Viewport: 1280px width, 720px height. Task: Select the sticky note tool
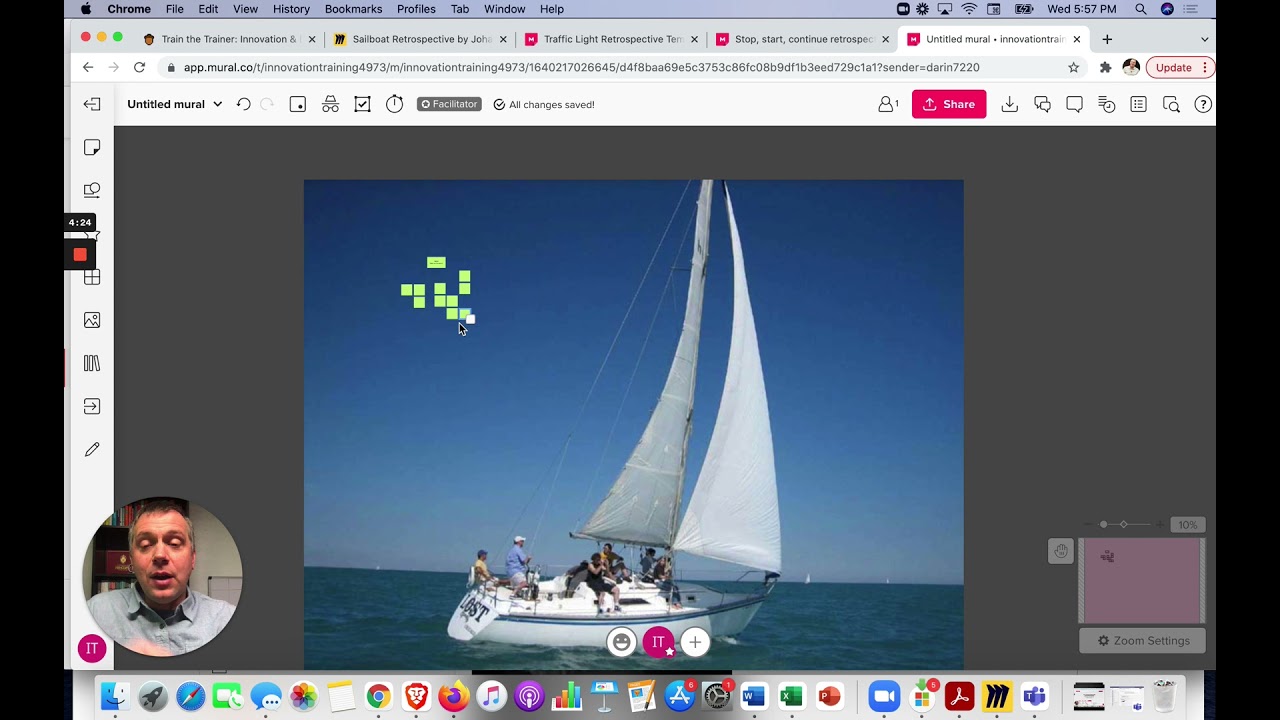tap(92, 148)
